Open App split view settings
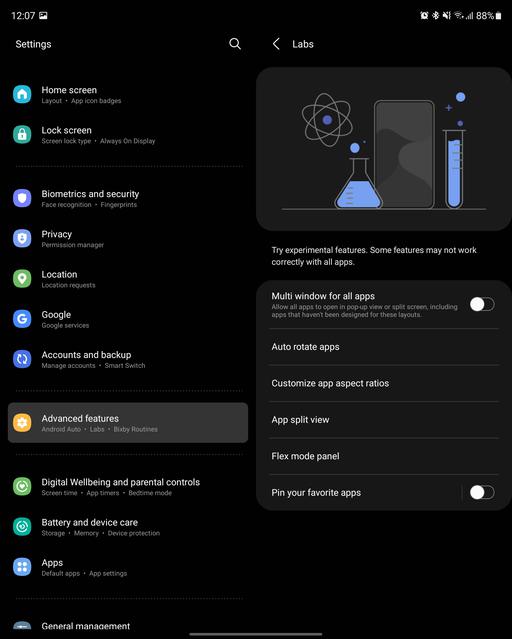 point(384,420)
